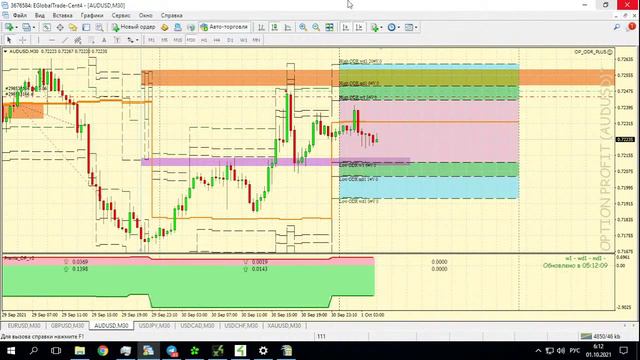The image size is (640, 360).
Task: Open the Вставка menu
Action: click(x=62, y=16)
